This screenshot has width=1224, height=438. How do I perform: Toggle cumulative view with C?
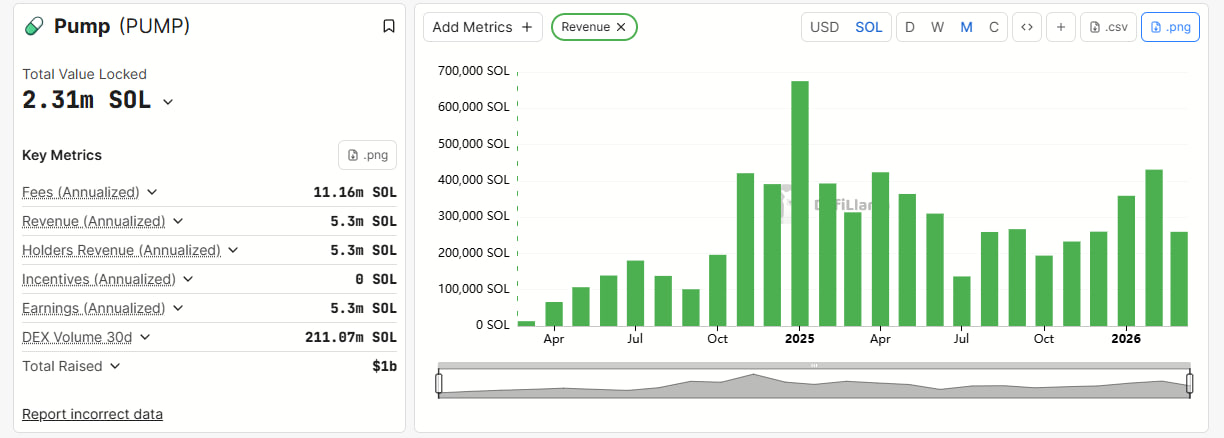click(993, 27)
